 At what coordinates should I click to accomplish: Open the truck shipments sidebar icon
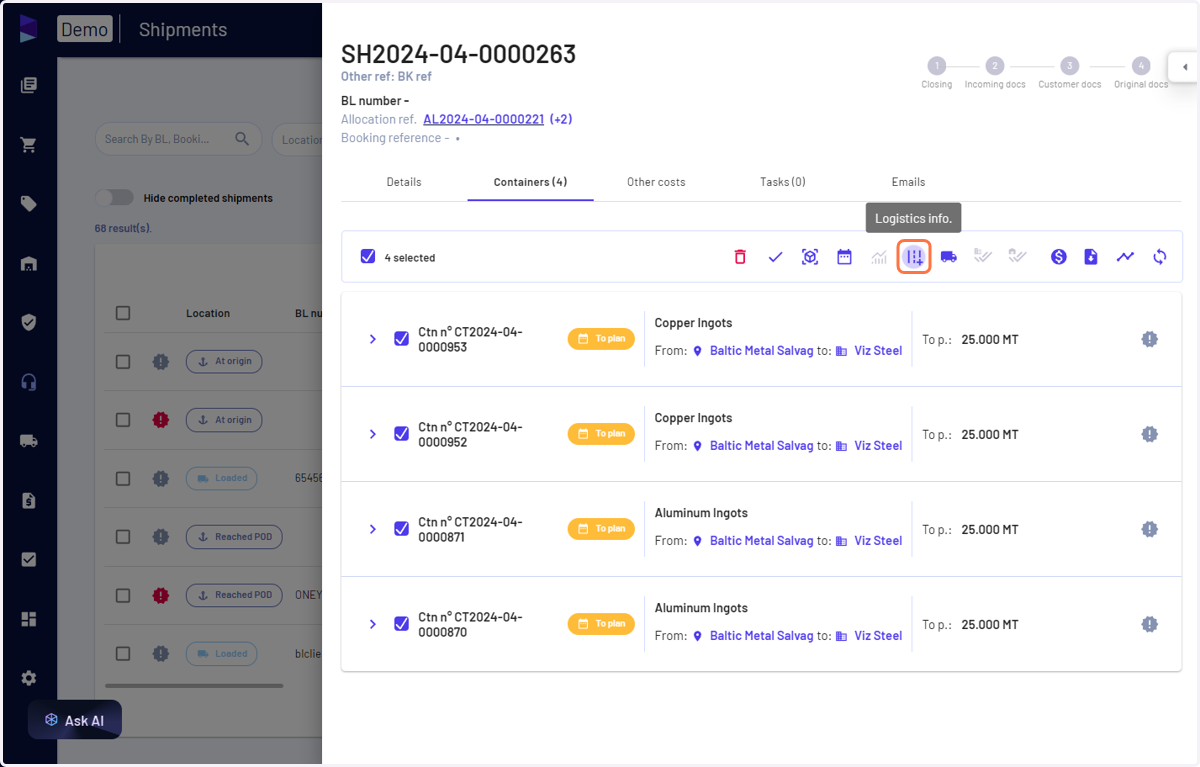tap(29, 441)
